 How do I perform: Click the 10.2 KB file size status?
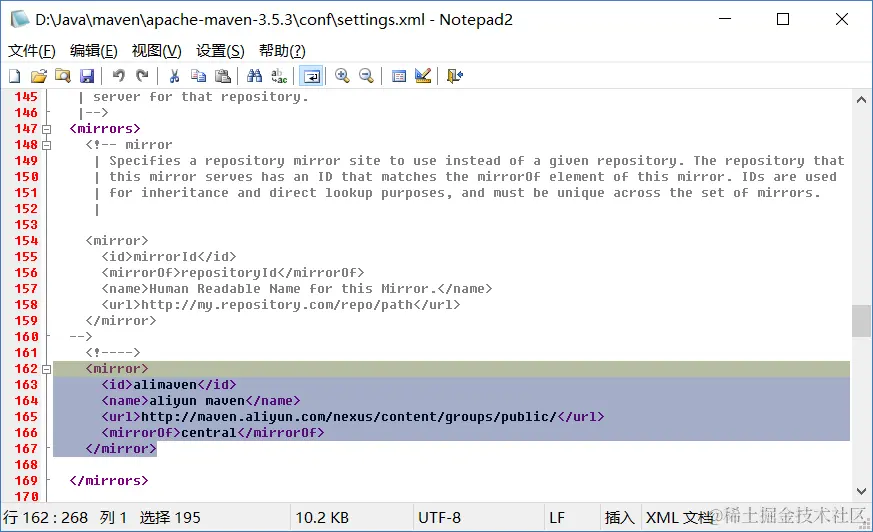coord(351,518)
